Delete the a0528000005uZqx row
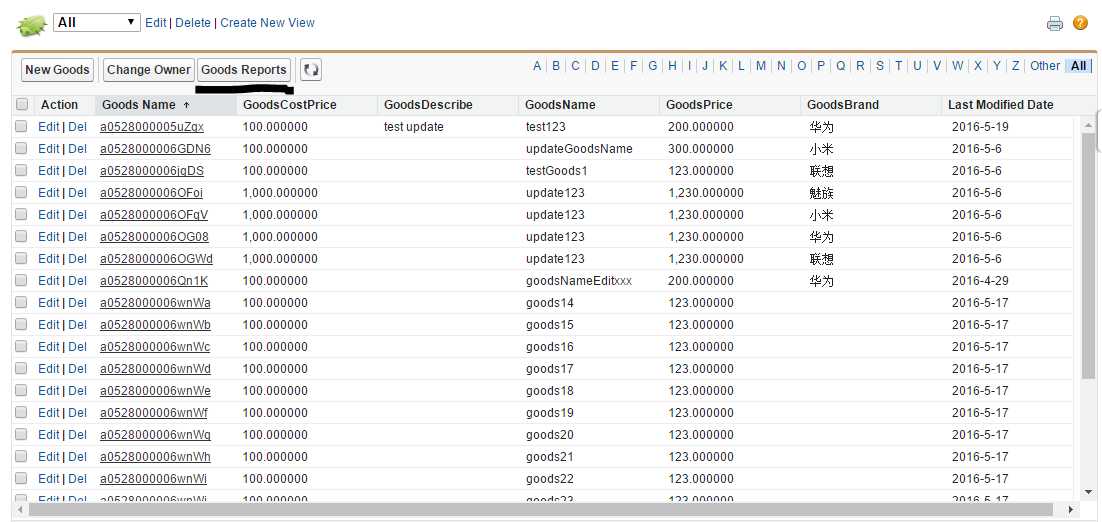Viewport: 1102px width, 522px height. [x=77, y=127]
